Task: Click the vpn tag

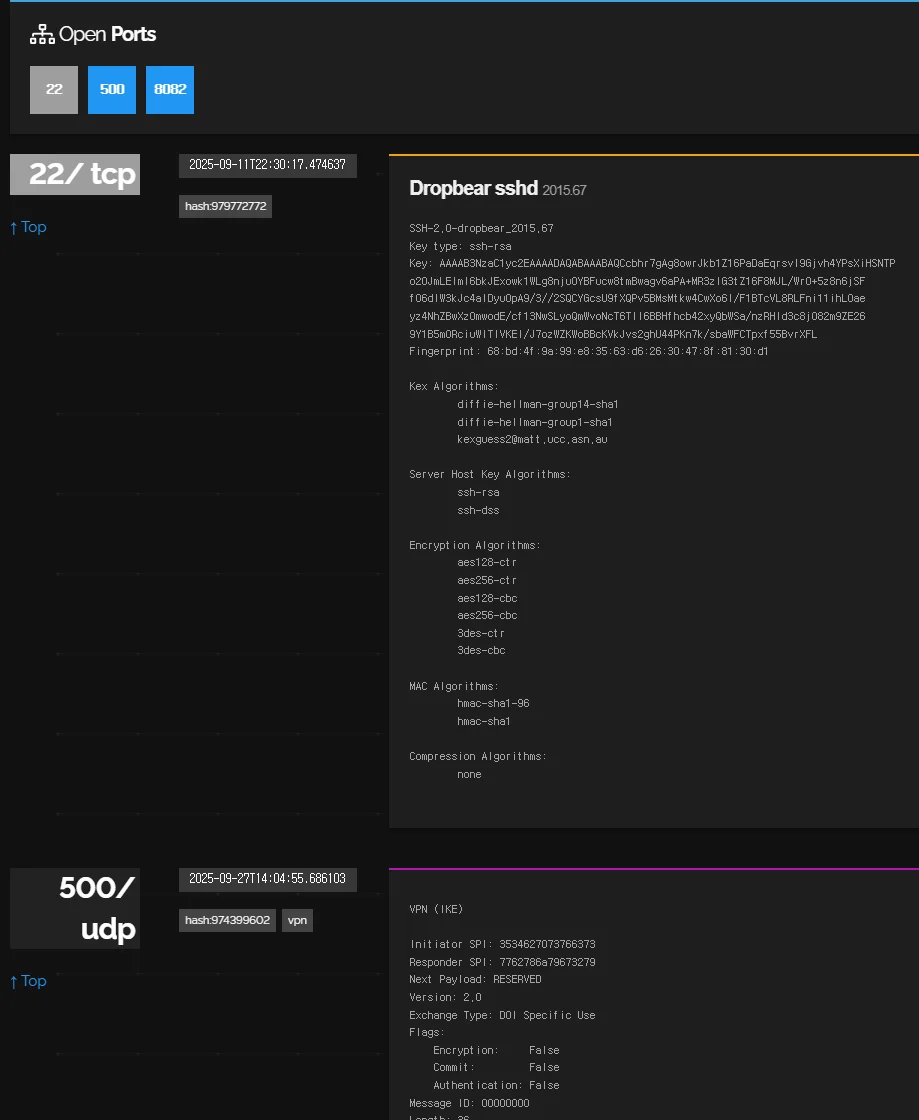Action: point(297,920)
